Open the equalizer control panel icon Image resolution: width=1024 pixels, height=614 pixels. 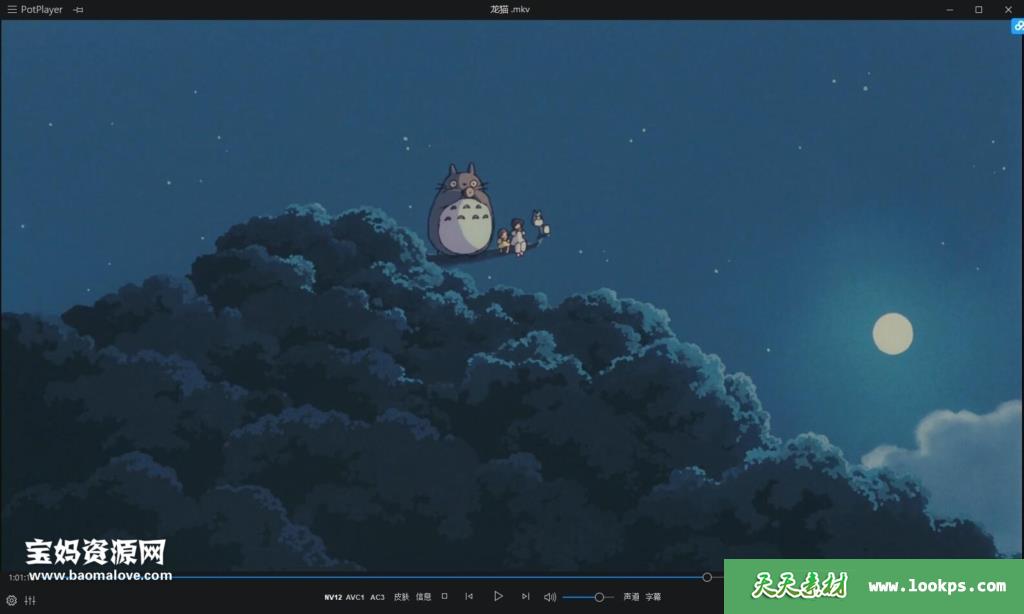coord(30,601)
